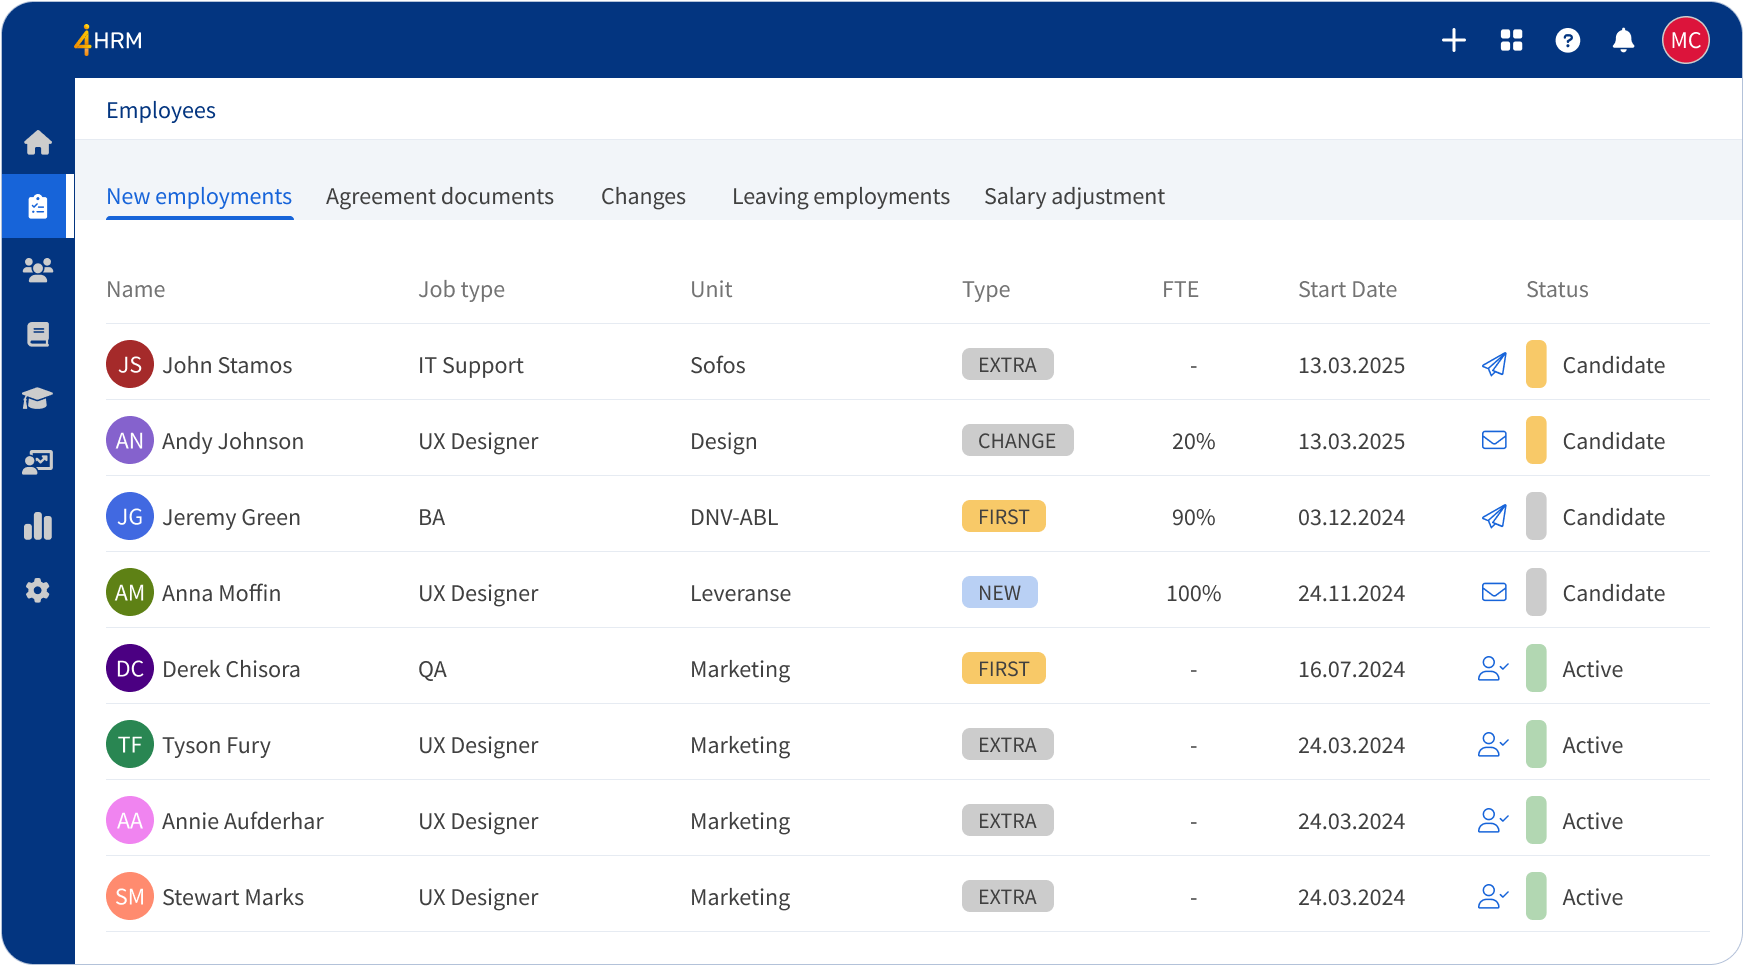Click the 100% FTE value
The image size is (1743, 965).
tap(1193, 593)
